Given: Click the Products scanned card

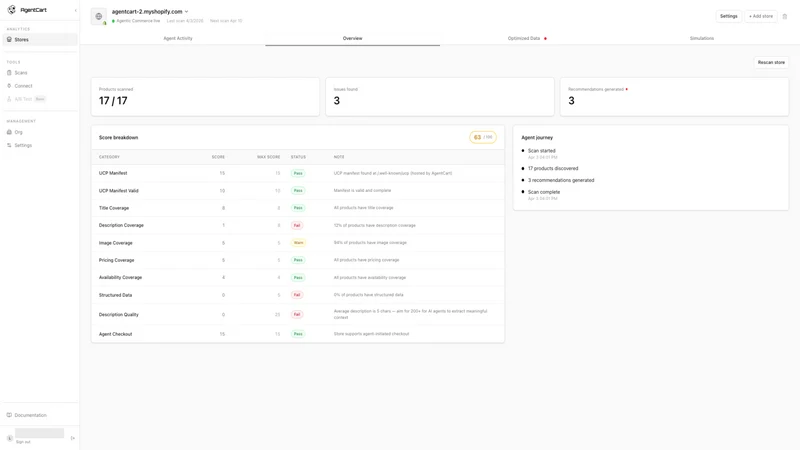Looking at the screenshot, I should pos(205,97).
